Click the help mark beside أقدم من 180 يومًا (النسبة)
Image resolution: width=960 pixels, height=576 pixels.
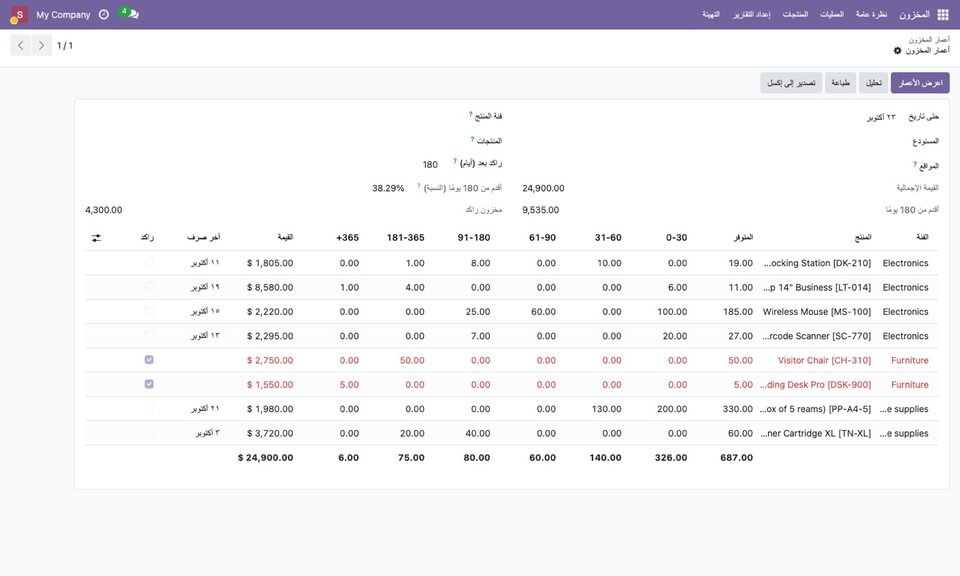pos(419,186)
